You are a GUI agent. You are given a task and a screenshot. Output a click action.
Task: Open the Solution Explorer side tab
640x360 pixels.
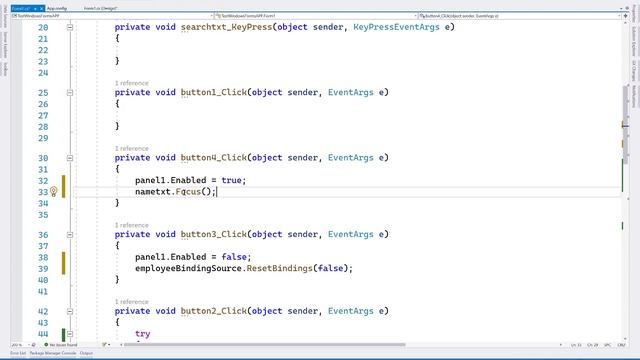coord(634,43)
